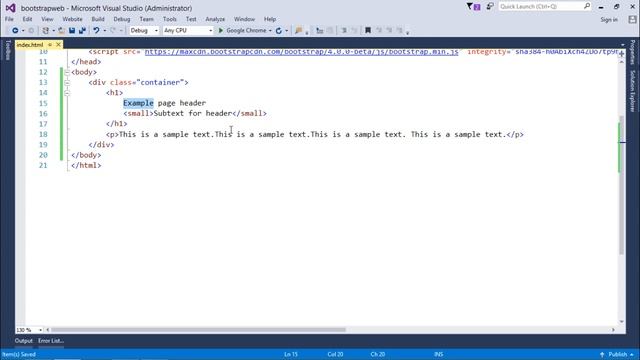Viewport: 640px width, 360px height.
Task: Open the File menu
Action: point(9,19)
